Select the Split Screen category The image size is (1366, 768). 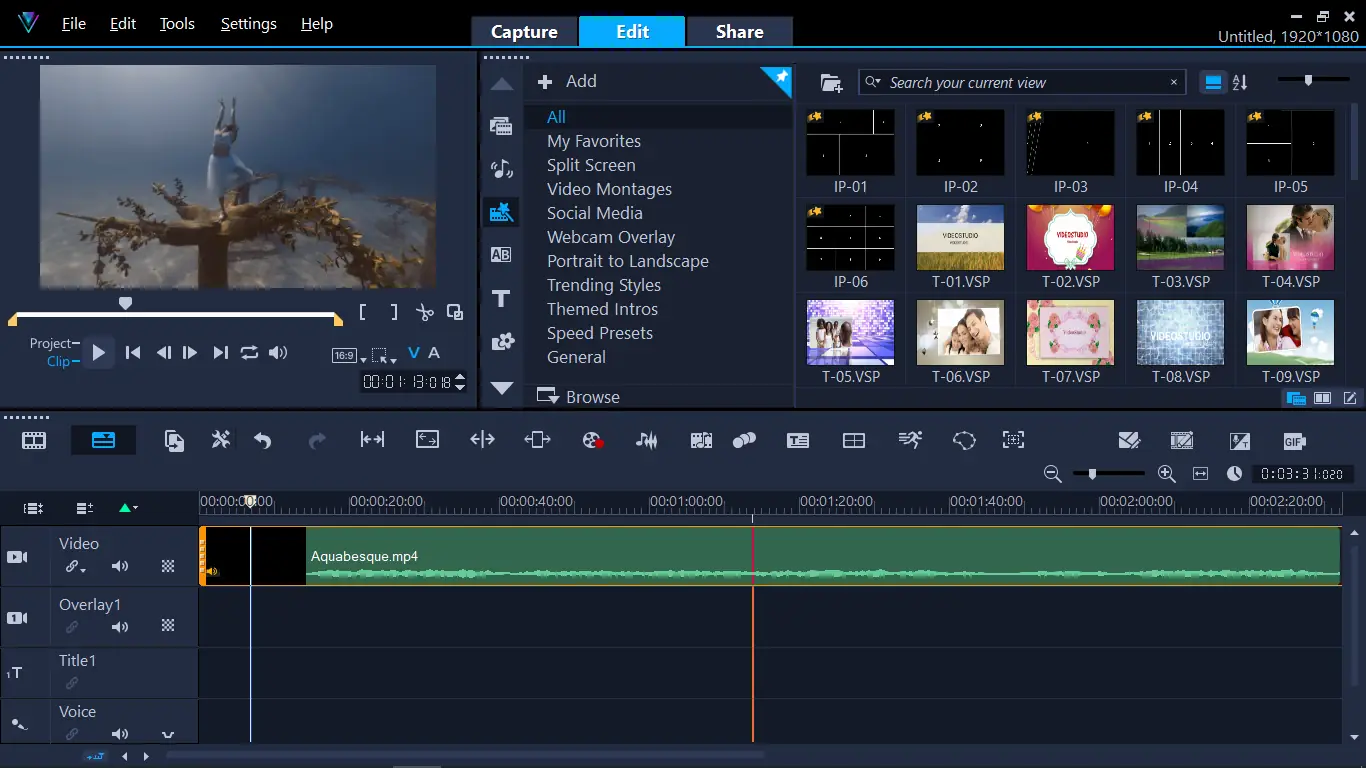tap(591, 165)
